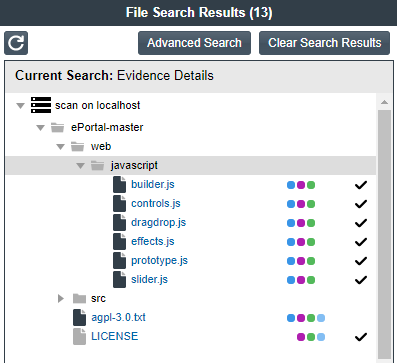Image resolution: width=397 pixels, height=363 pixels.
Task: Click the blue dot on effects.js
Action: (291, 242)
